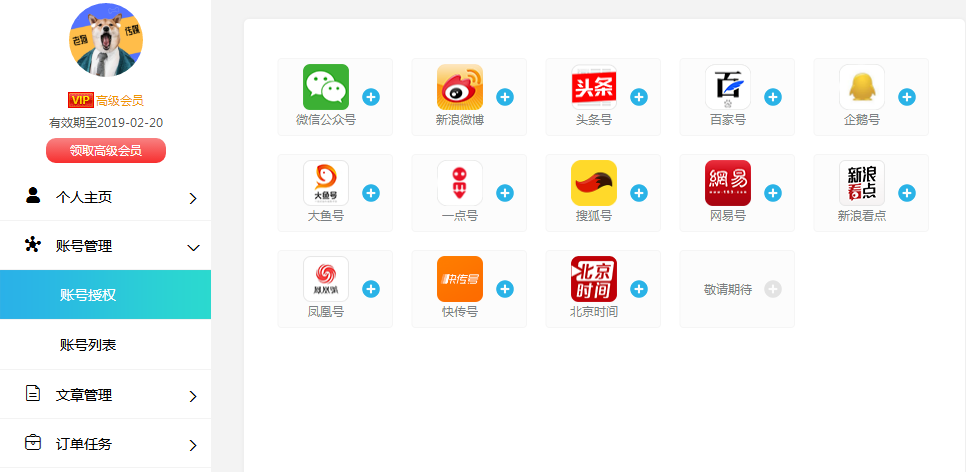Collapse the 账号管理 chevron arrow

click(x=193, y=248)
